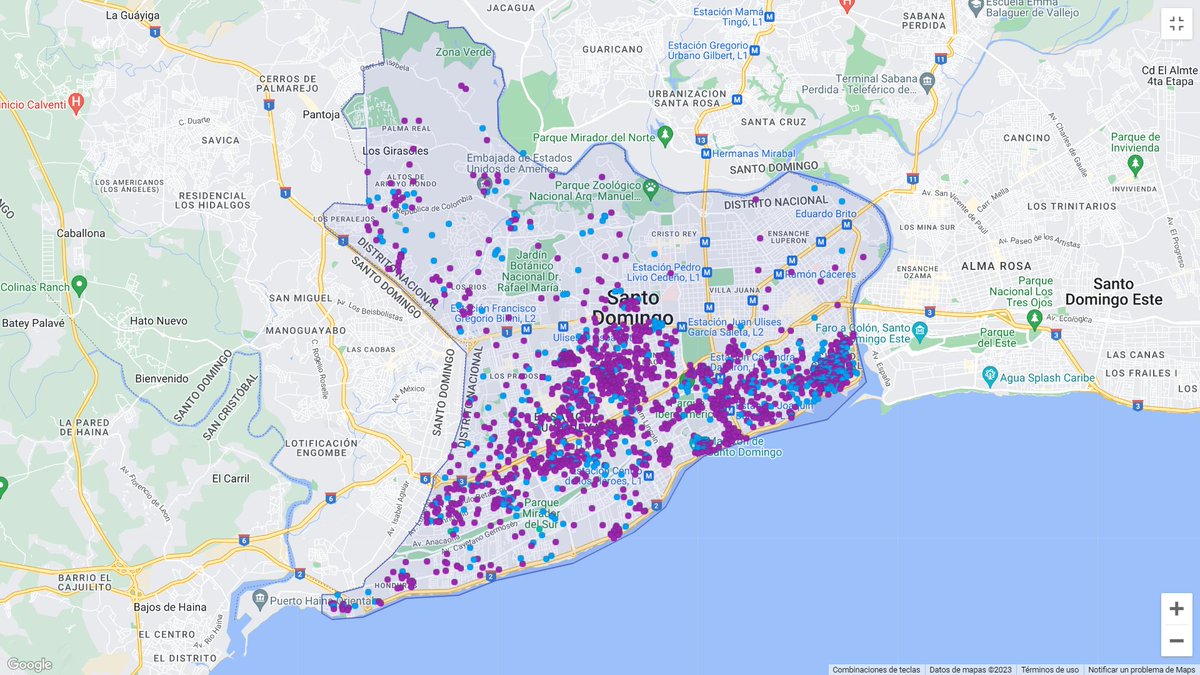This screenshot has height=675, width=1200.
Task: Select the LOS TRINITARIOS label
Action: click(1071, 206)
